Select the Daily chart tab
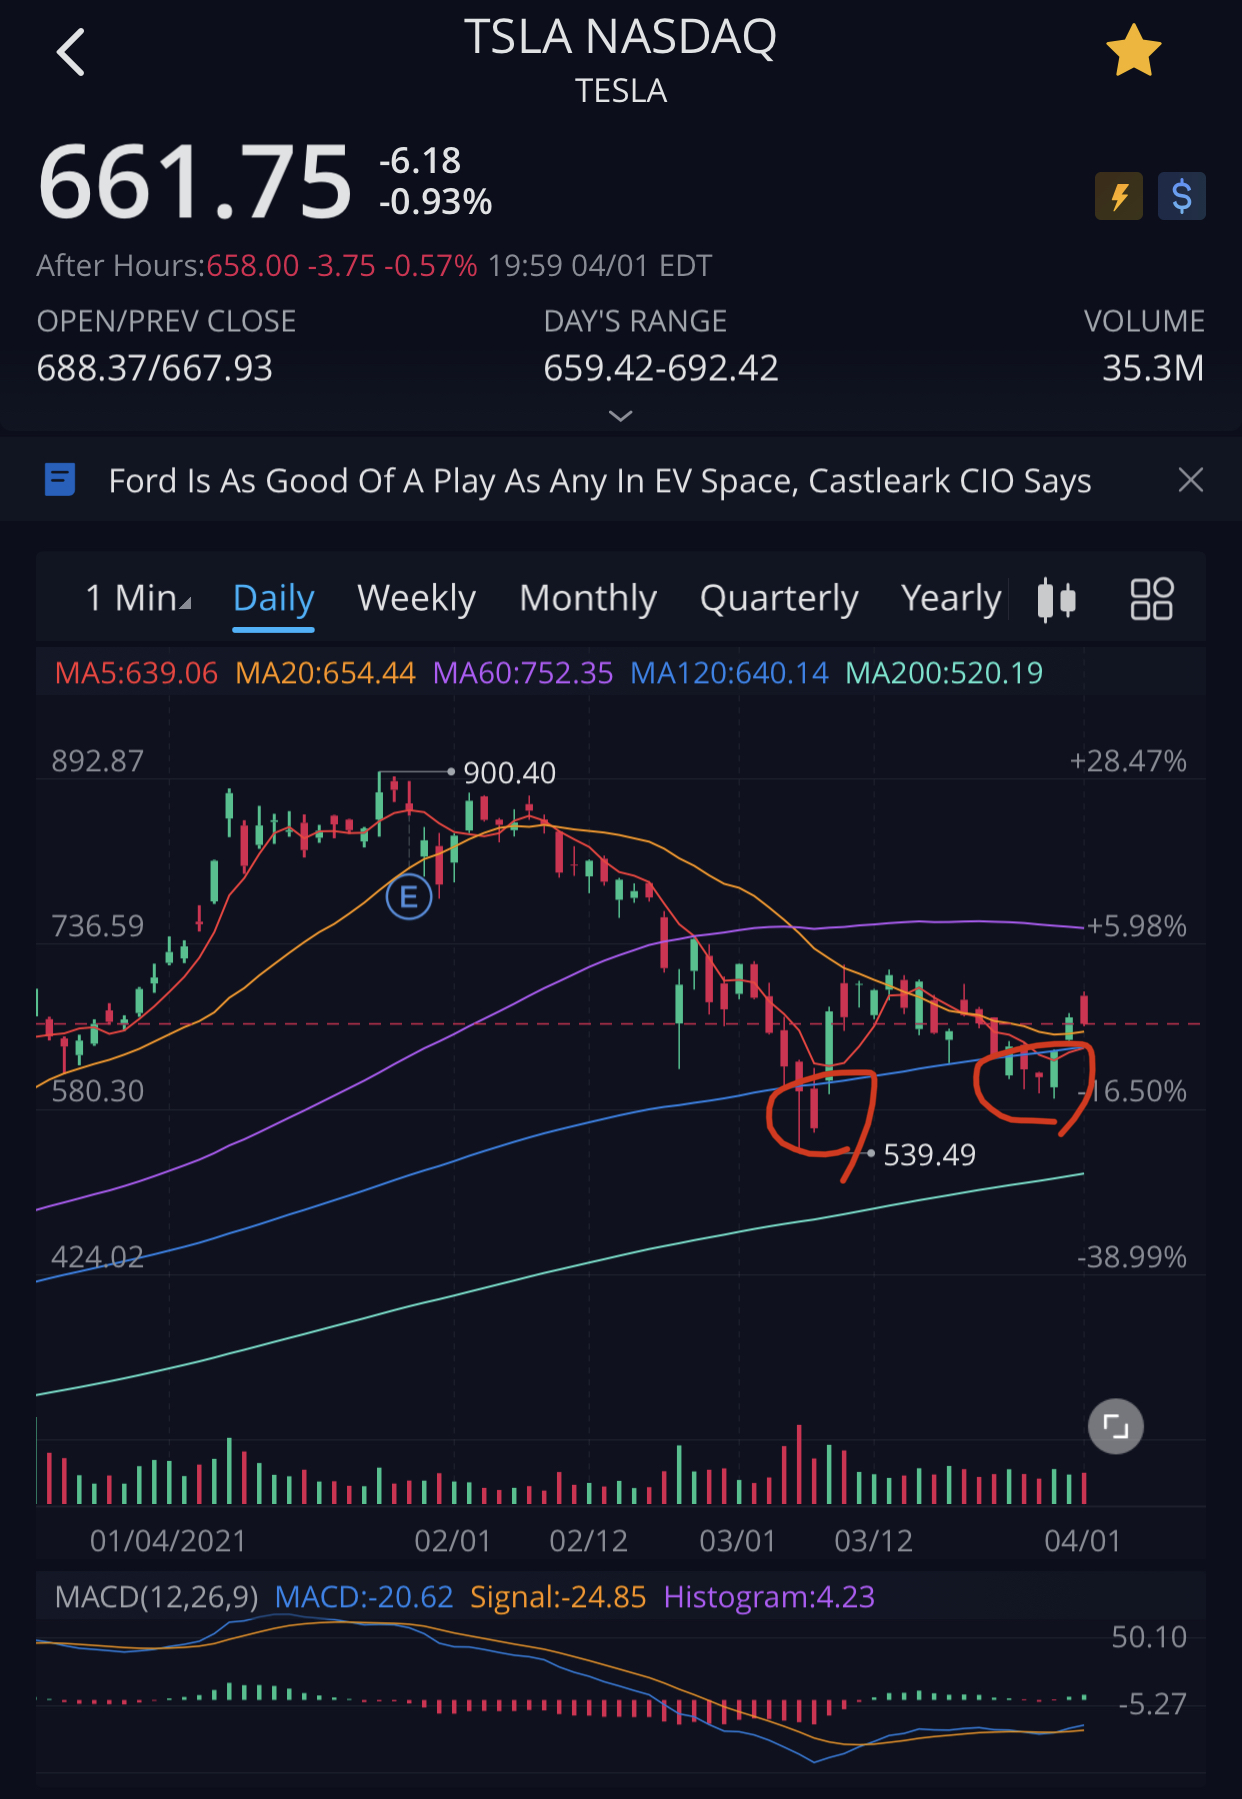The width and height of the screenshot is (1242, 1799). (274, 598)
